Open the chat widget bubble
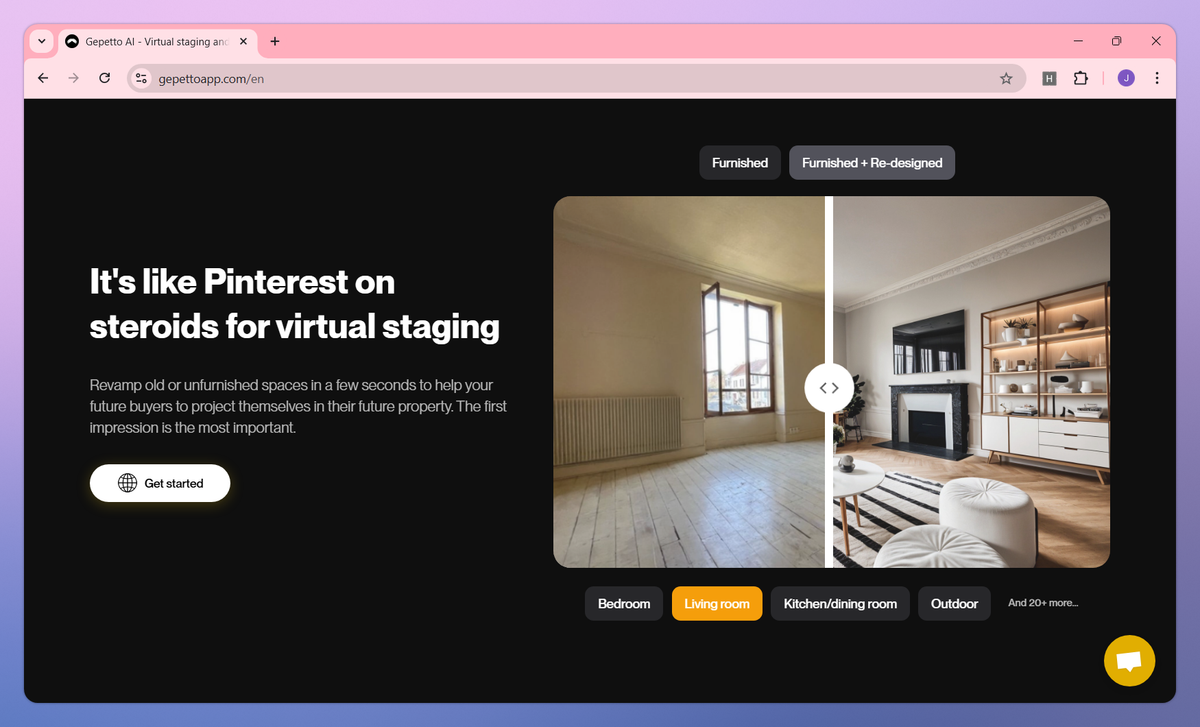 tap(1129, 660)
